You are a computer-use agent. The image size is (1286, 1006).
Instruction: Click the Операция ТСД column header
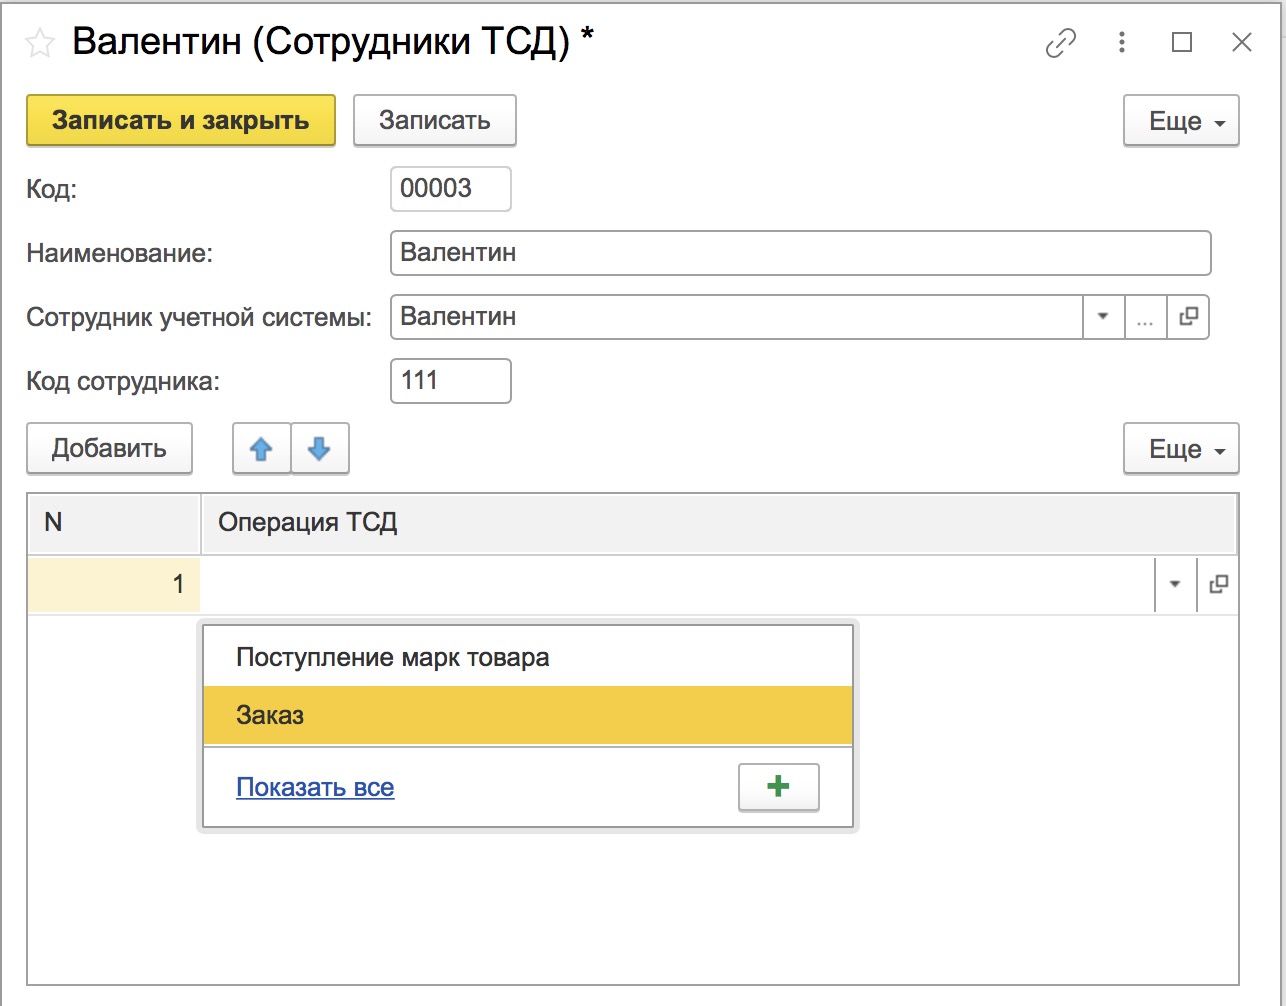(x=719, y=523)
